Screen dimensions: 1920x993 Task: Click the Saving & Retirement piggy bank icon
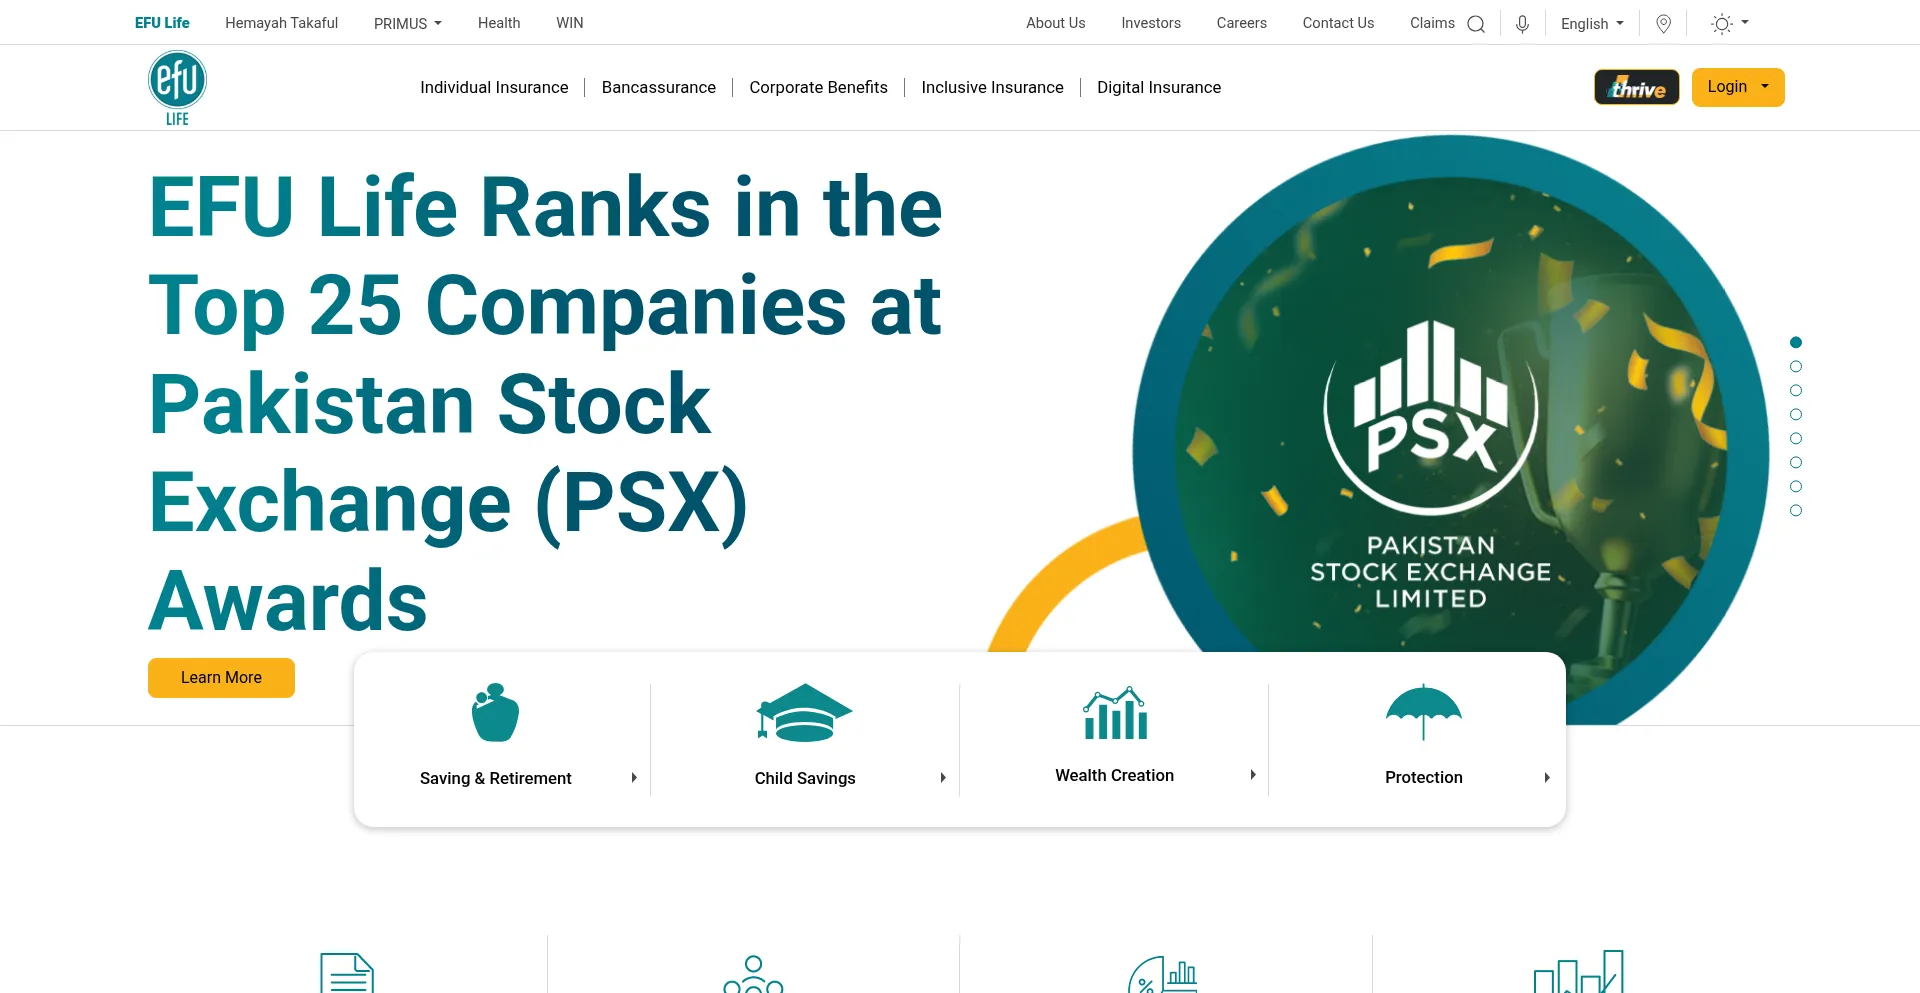point(495,712)
